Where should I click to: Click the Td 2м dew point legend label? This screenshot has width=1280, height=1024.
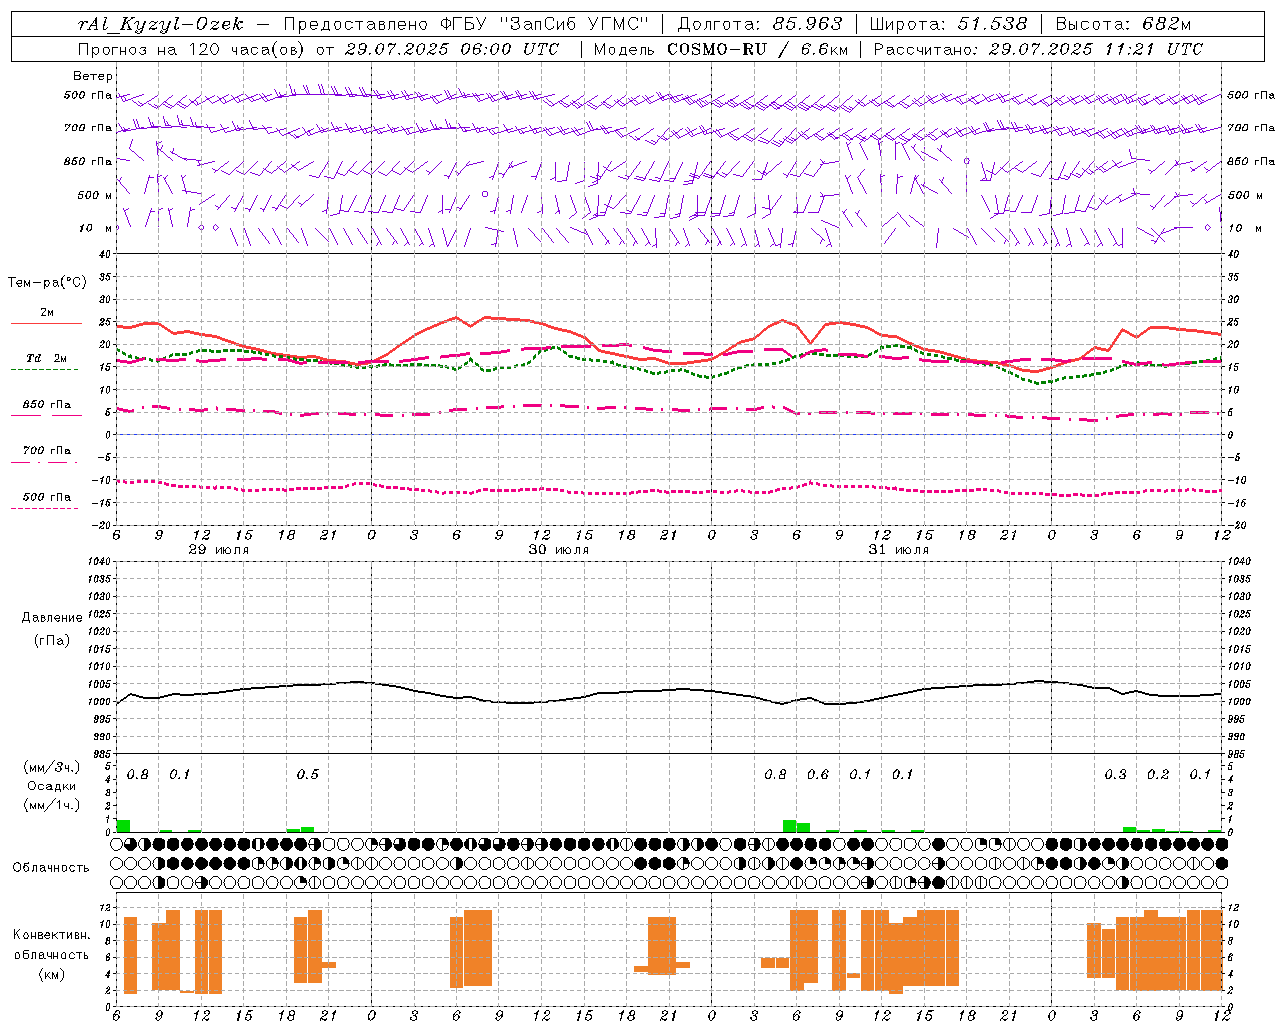[x=47, y=358]
